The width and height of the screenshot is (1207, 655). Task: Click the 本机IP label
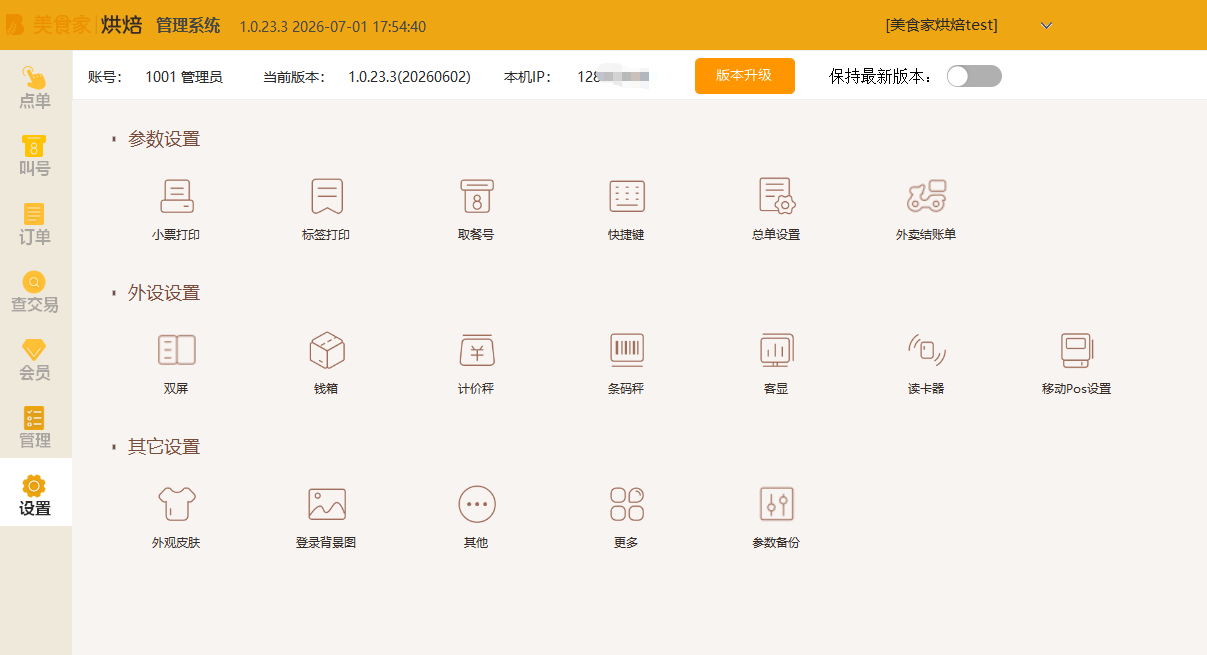[x=529, y=76]
